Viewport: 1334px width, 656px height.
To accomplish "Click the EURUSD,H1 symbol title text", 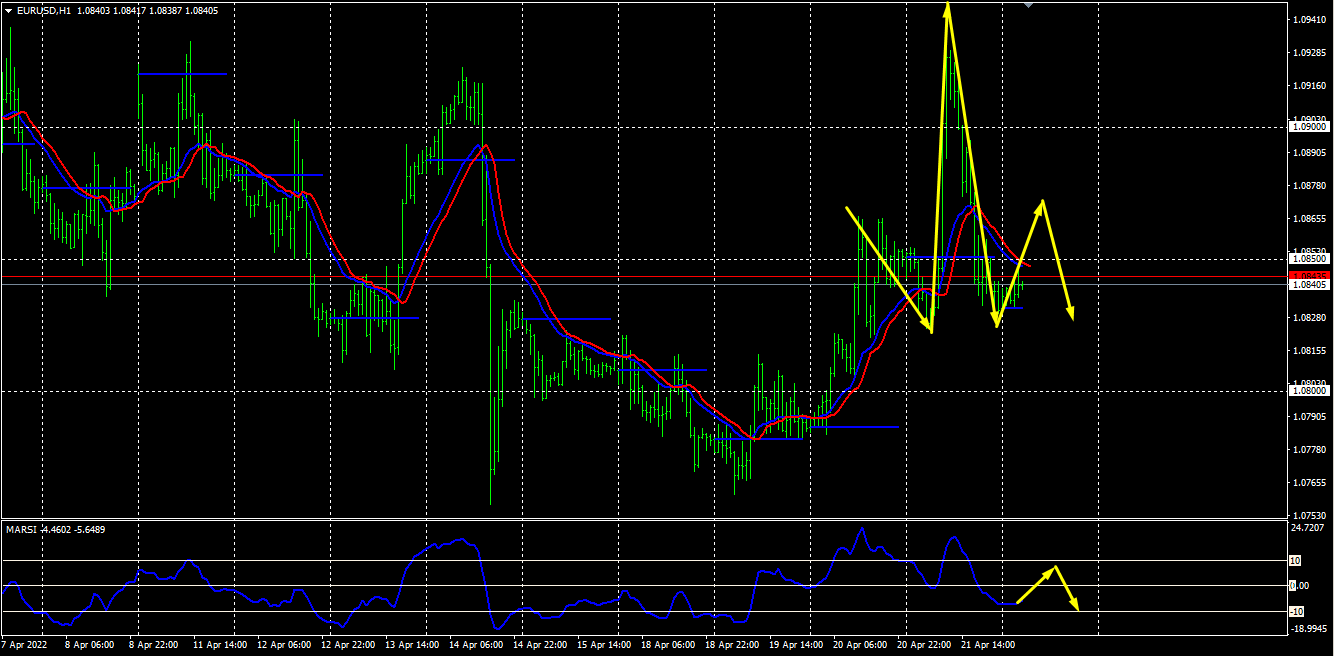I will point(44,10).
